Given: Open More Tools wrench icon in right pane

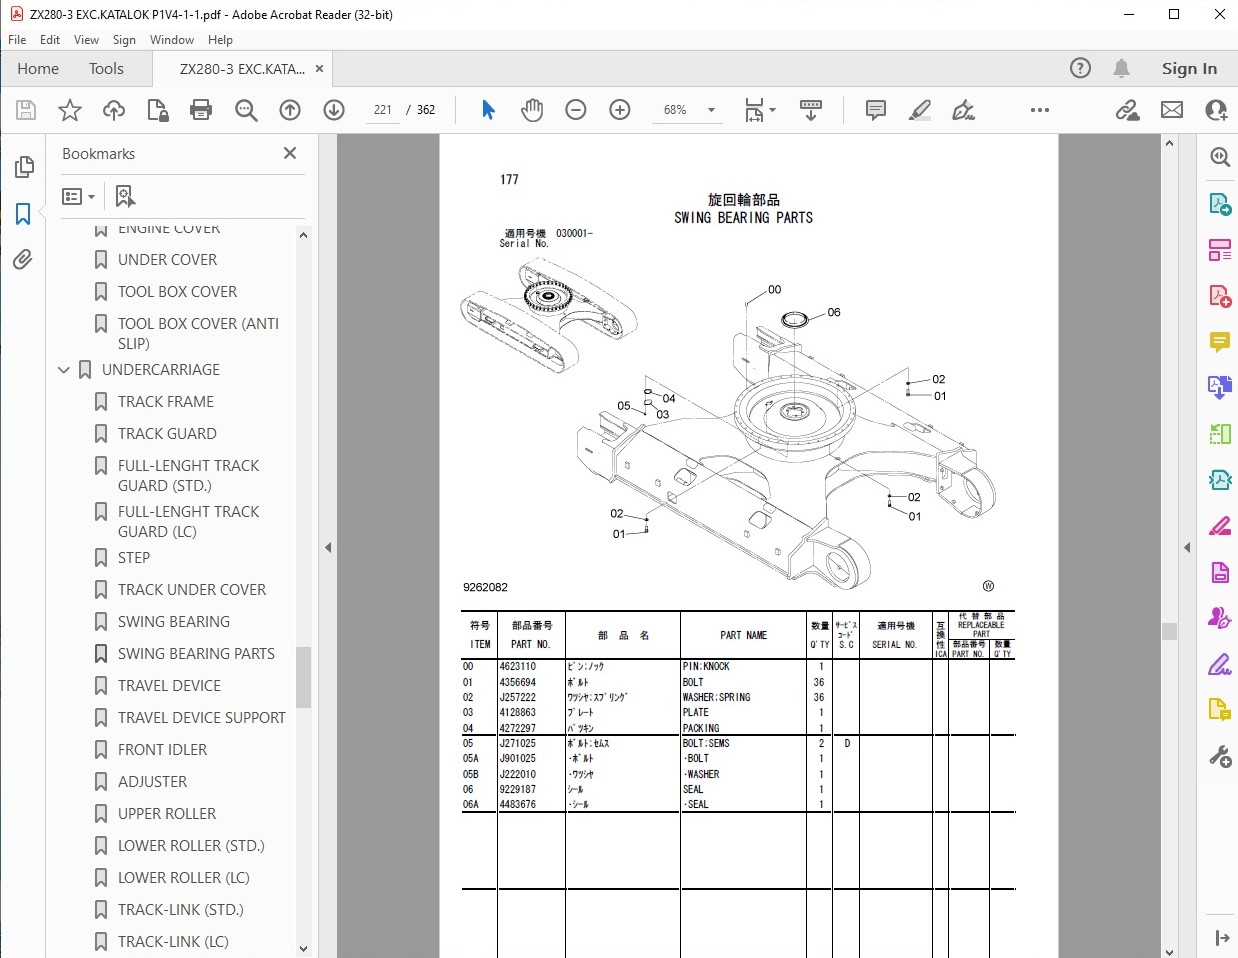Looking at the screenshot, I should click(1220, 756).
